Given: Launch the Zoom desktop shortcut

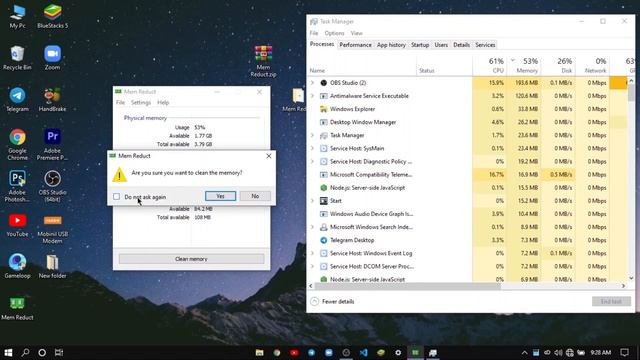Looking at the screenshot, I should tap(52, 58).
